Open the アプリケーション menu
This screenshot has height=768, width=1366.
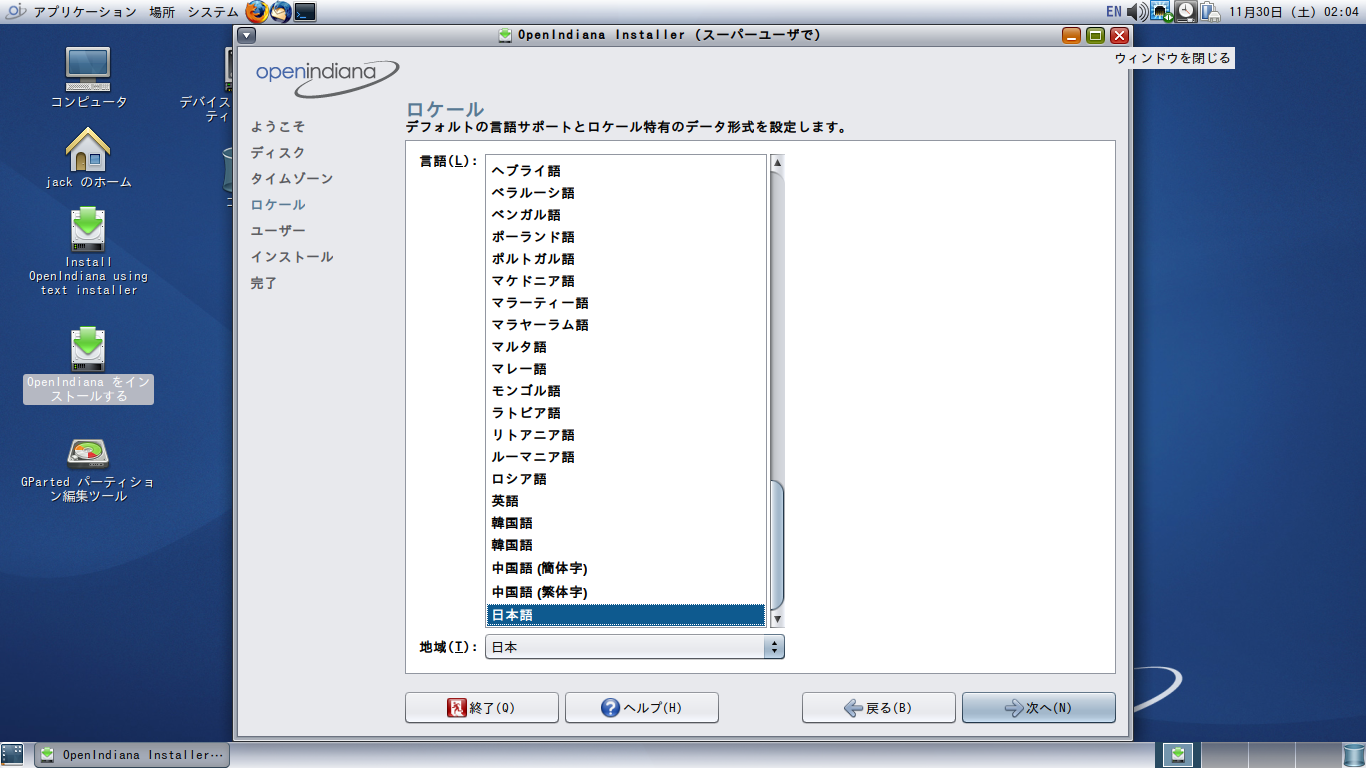click(x=85, y=12)
